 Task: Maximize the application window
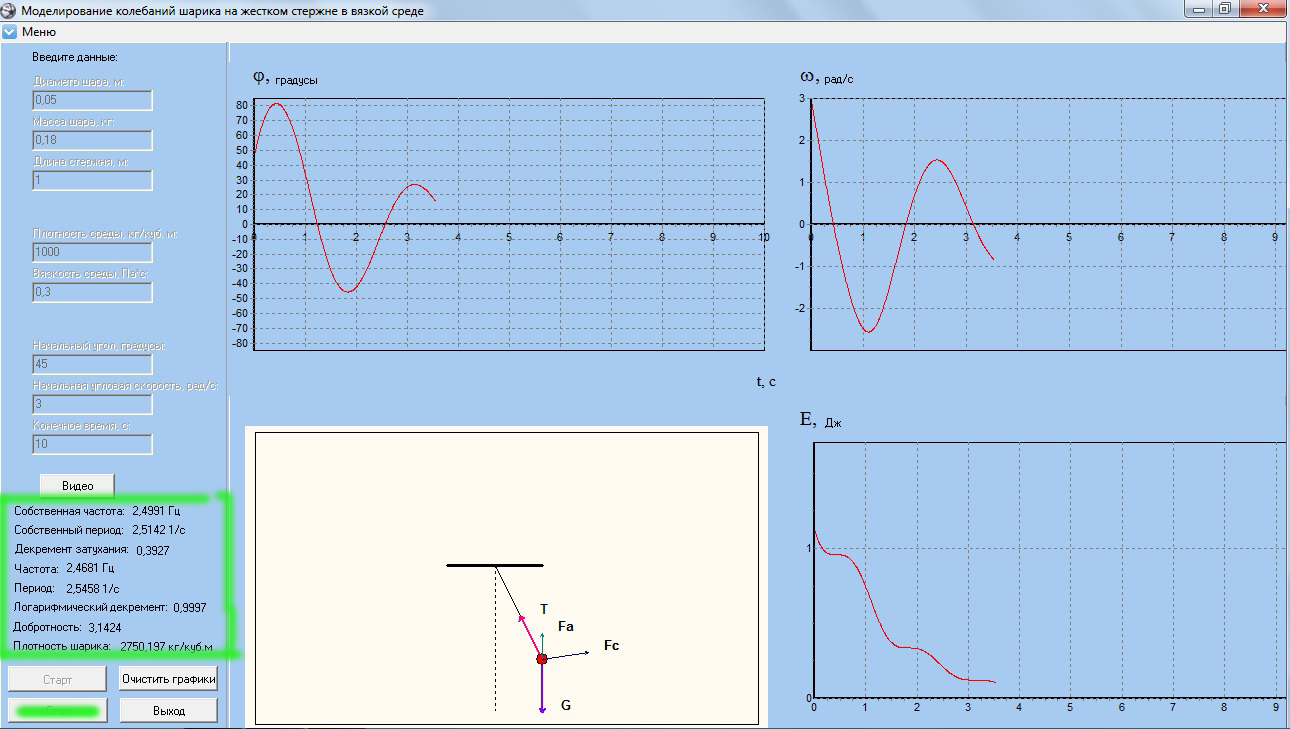(1224, 9)
